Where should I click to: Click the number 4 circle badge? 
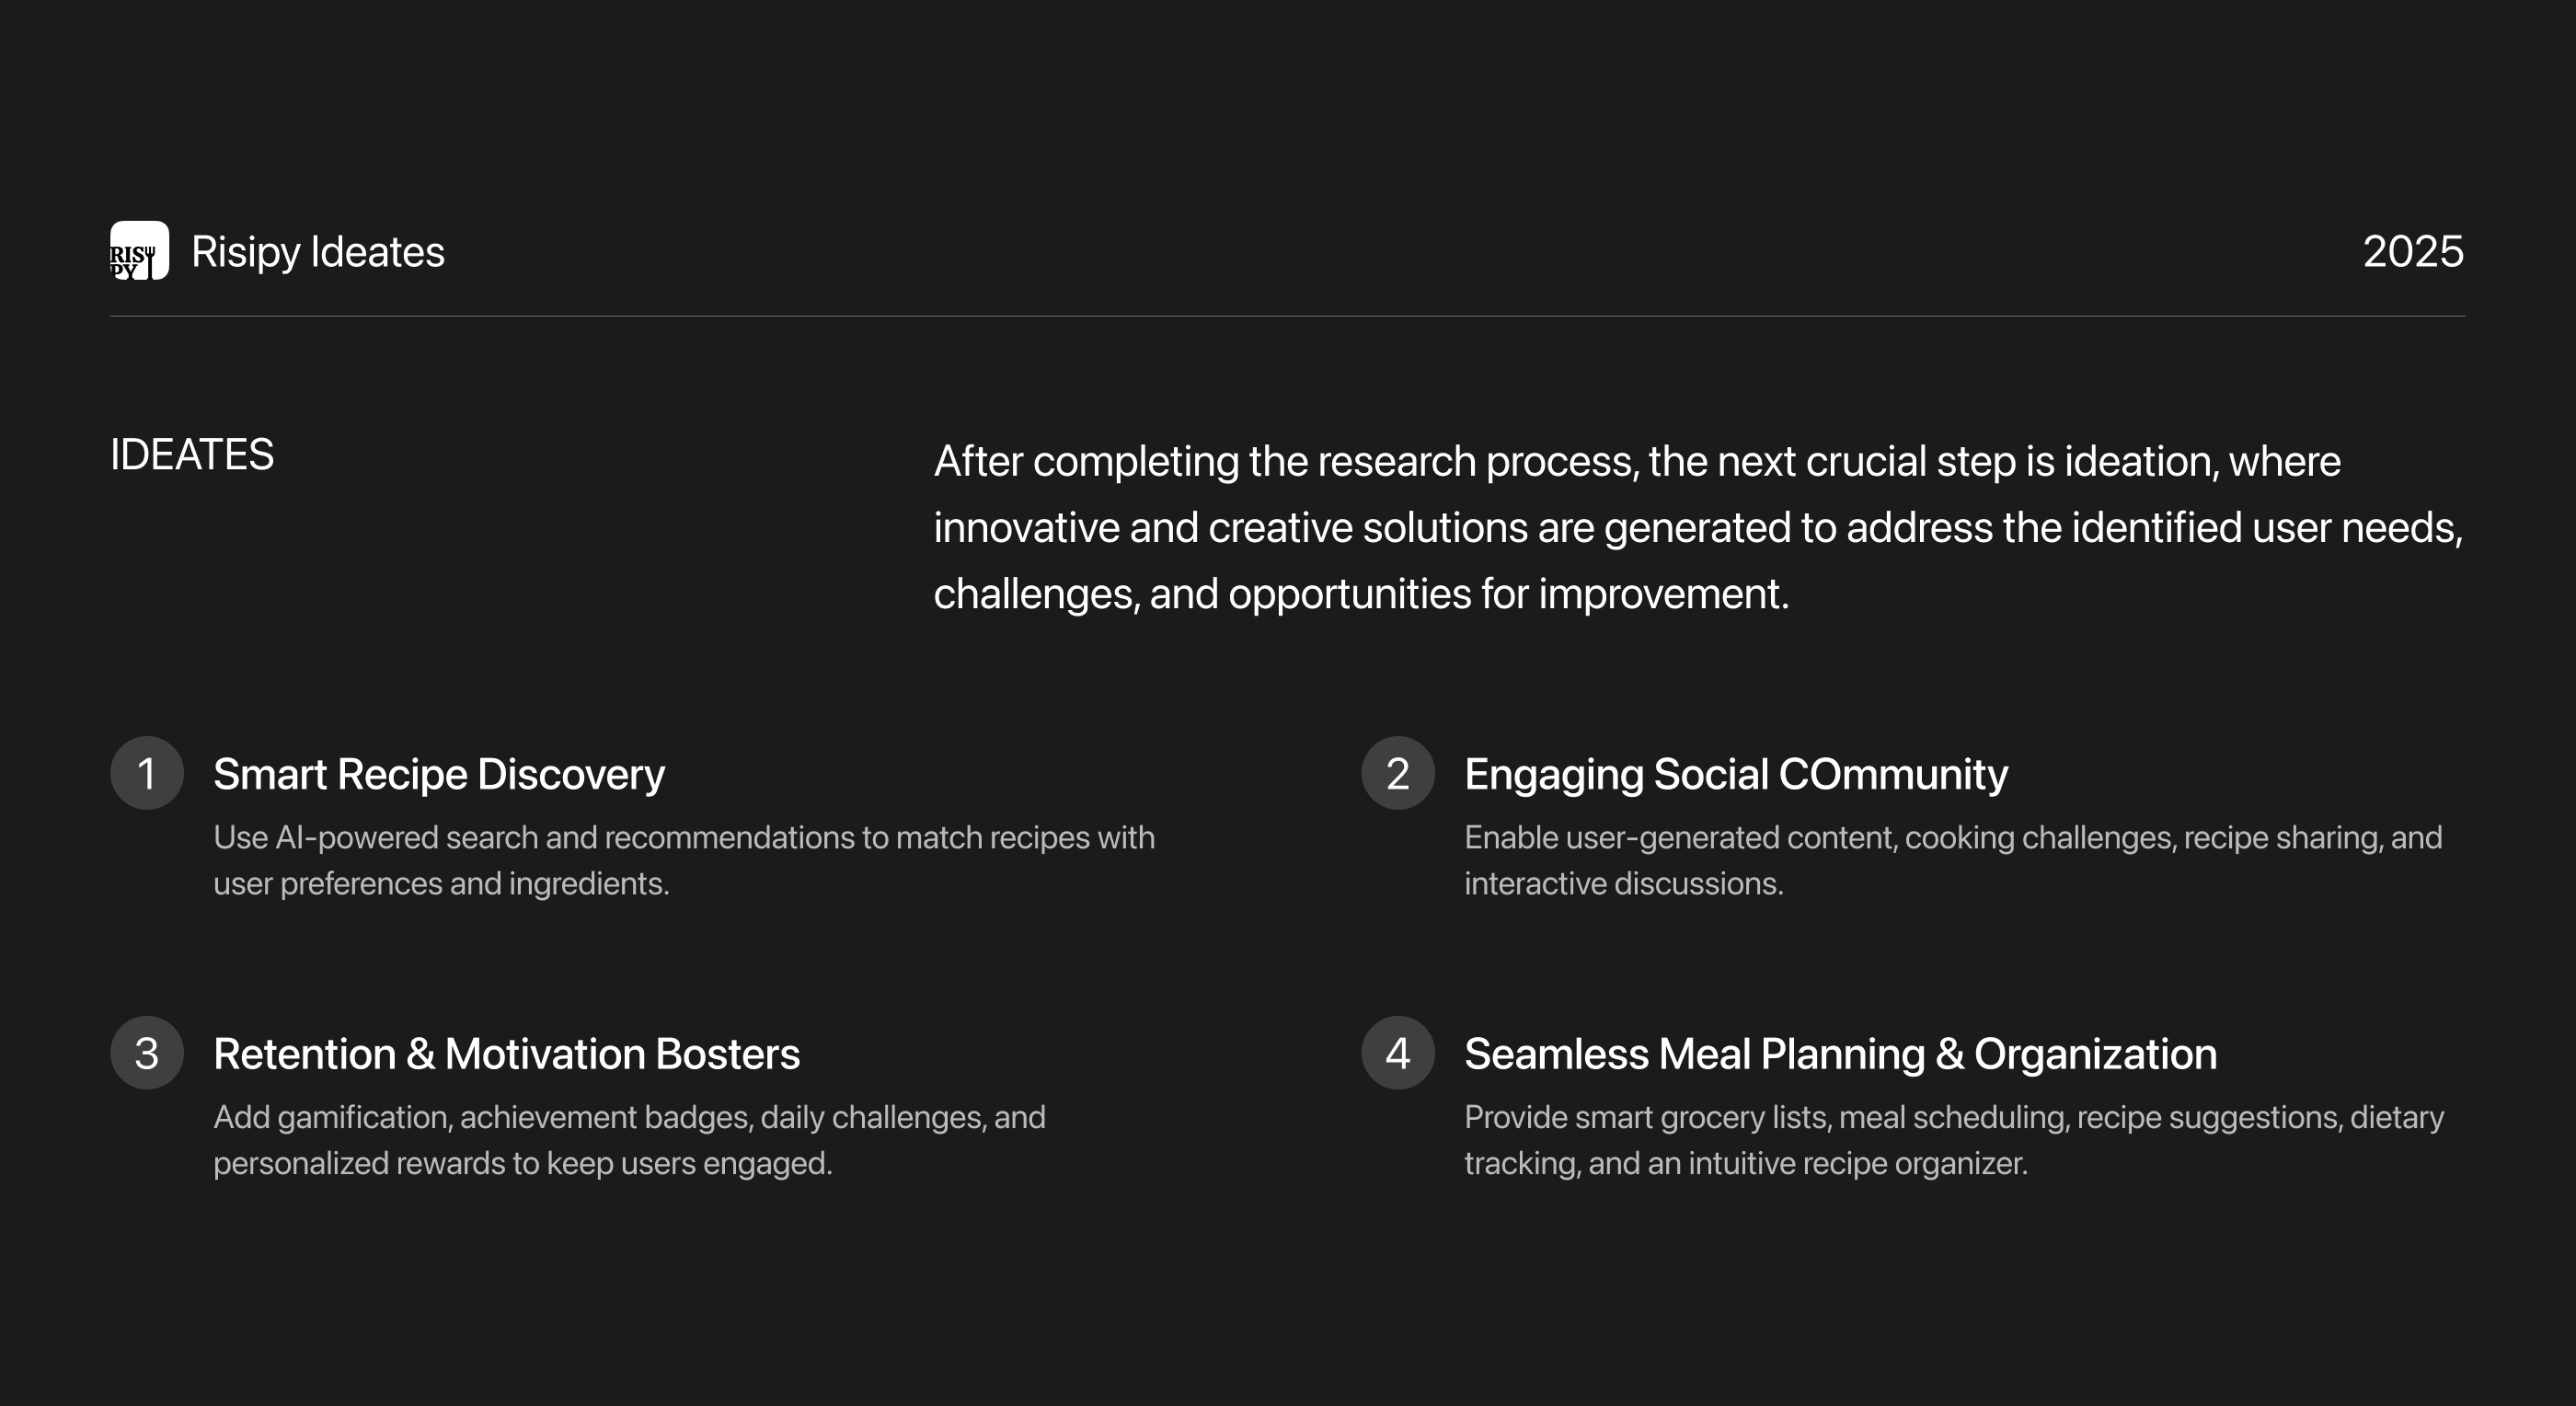1397,1053
